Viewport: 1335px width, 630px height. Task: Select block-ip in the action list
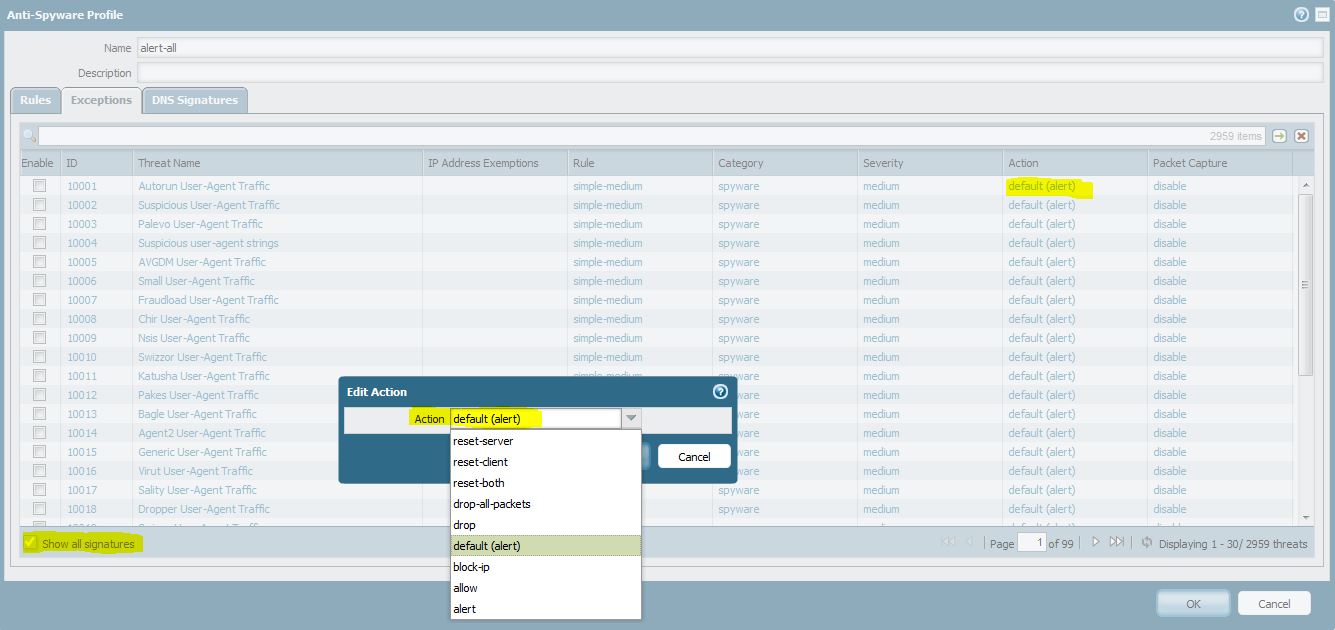[471, 567]
